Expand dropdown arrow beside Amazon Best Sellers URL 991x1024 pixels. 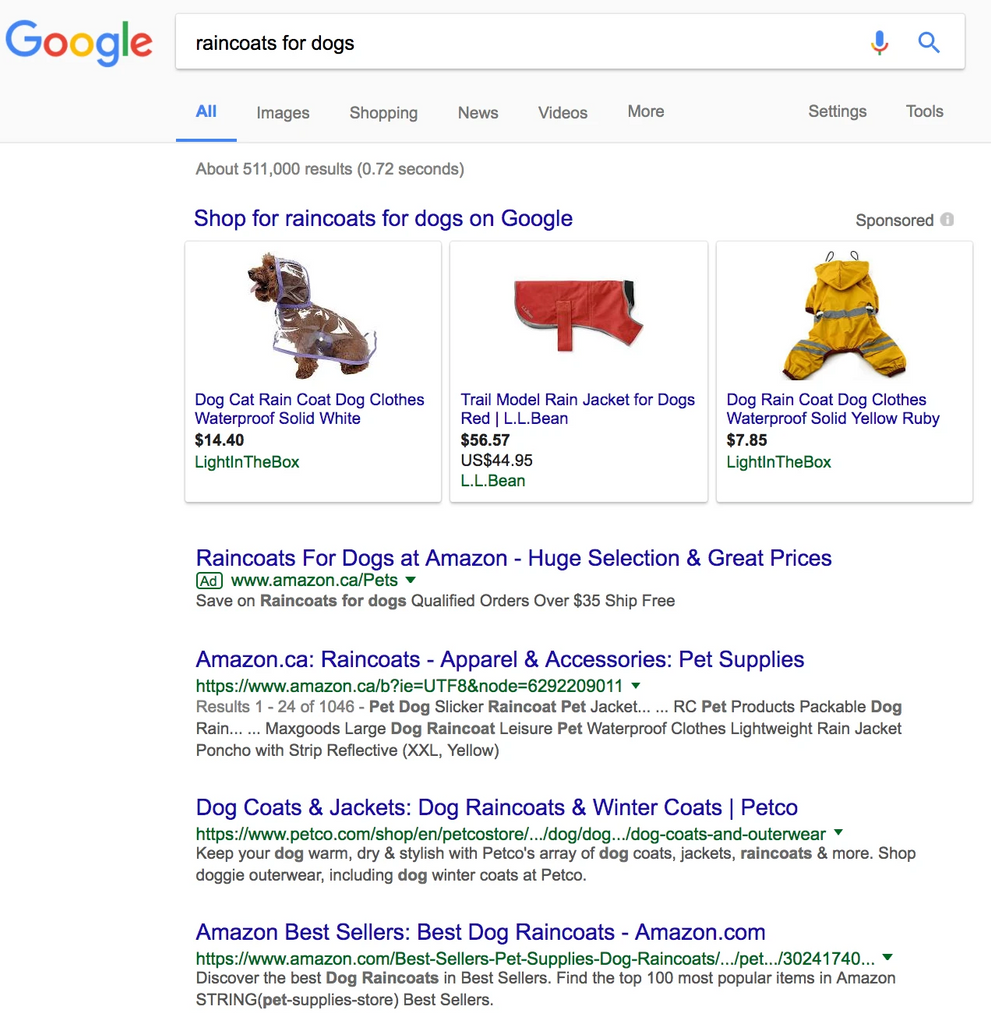tap(887, 957)
